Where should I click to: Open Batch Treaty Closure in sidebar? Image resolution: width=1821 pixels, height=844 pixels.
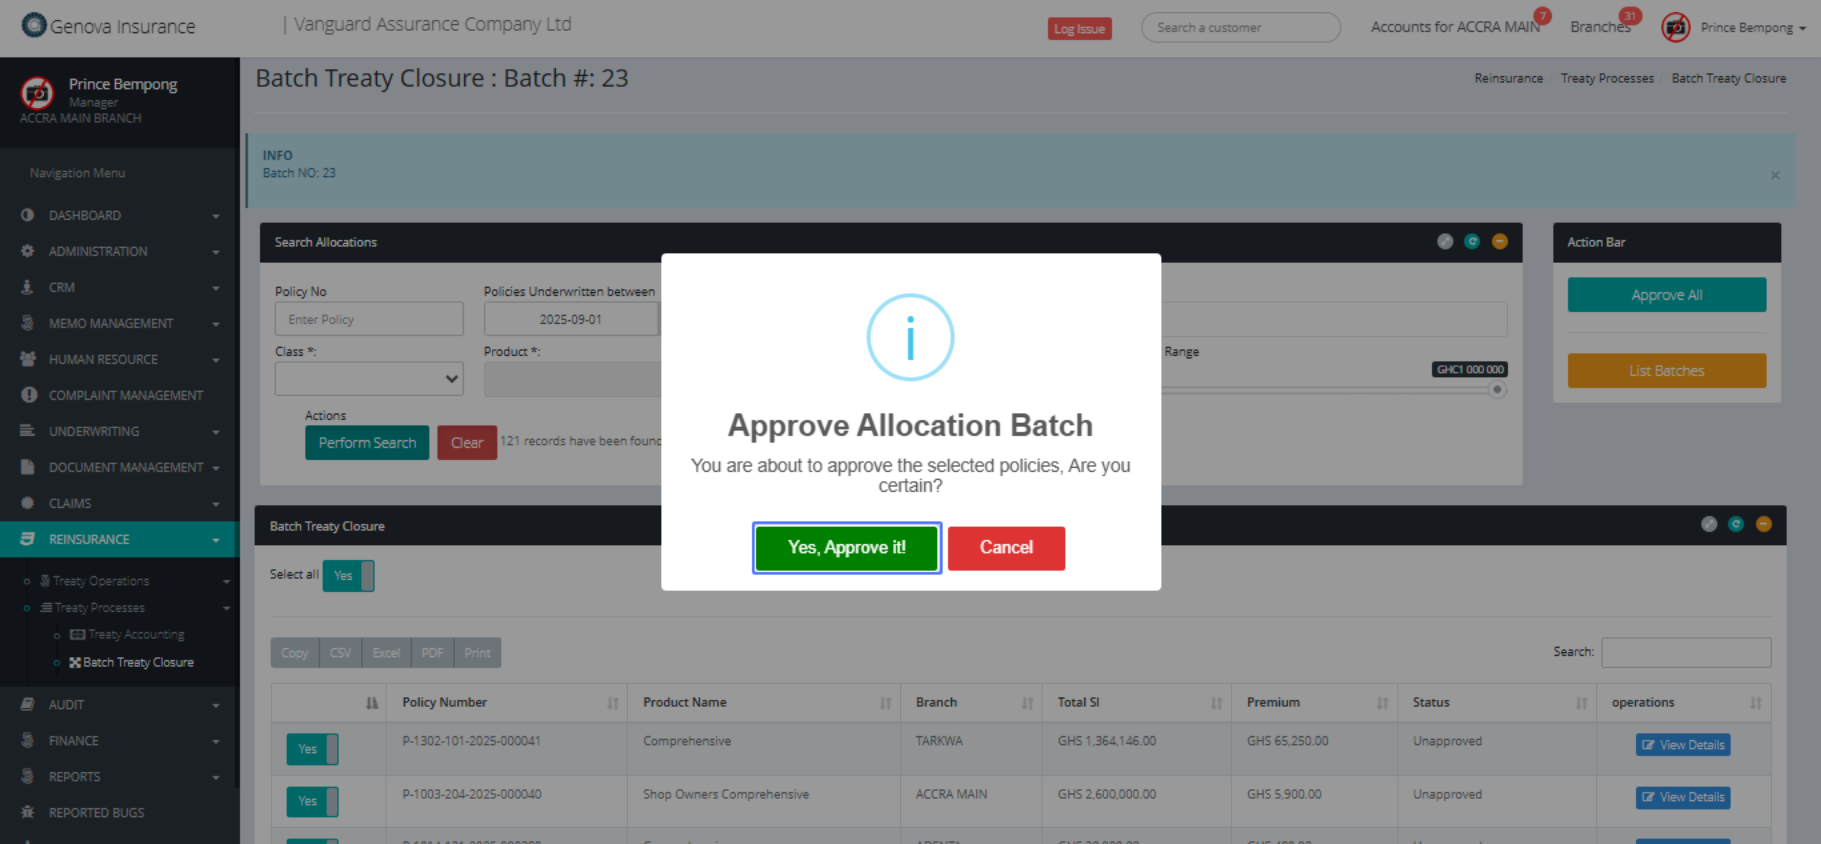pyautogui.click(x=138, y=662)
